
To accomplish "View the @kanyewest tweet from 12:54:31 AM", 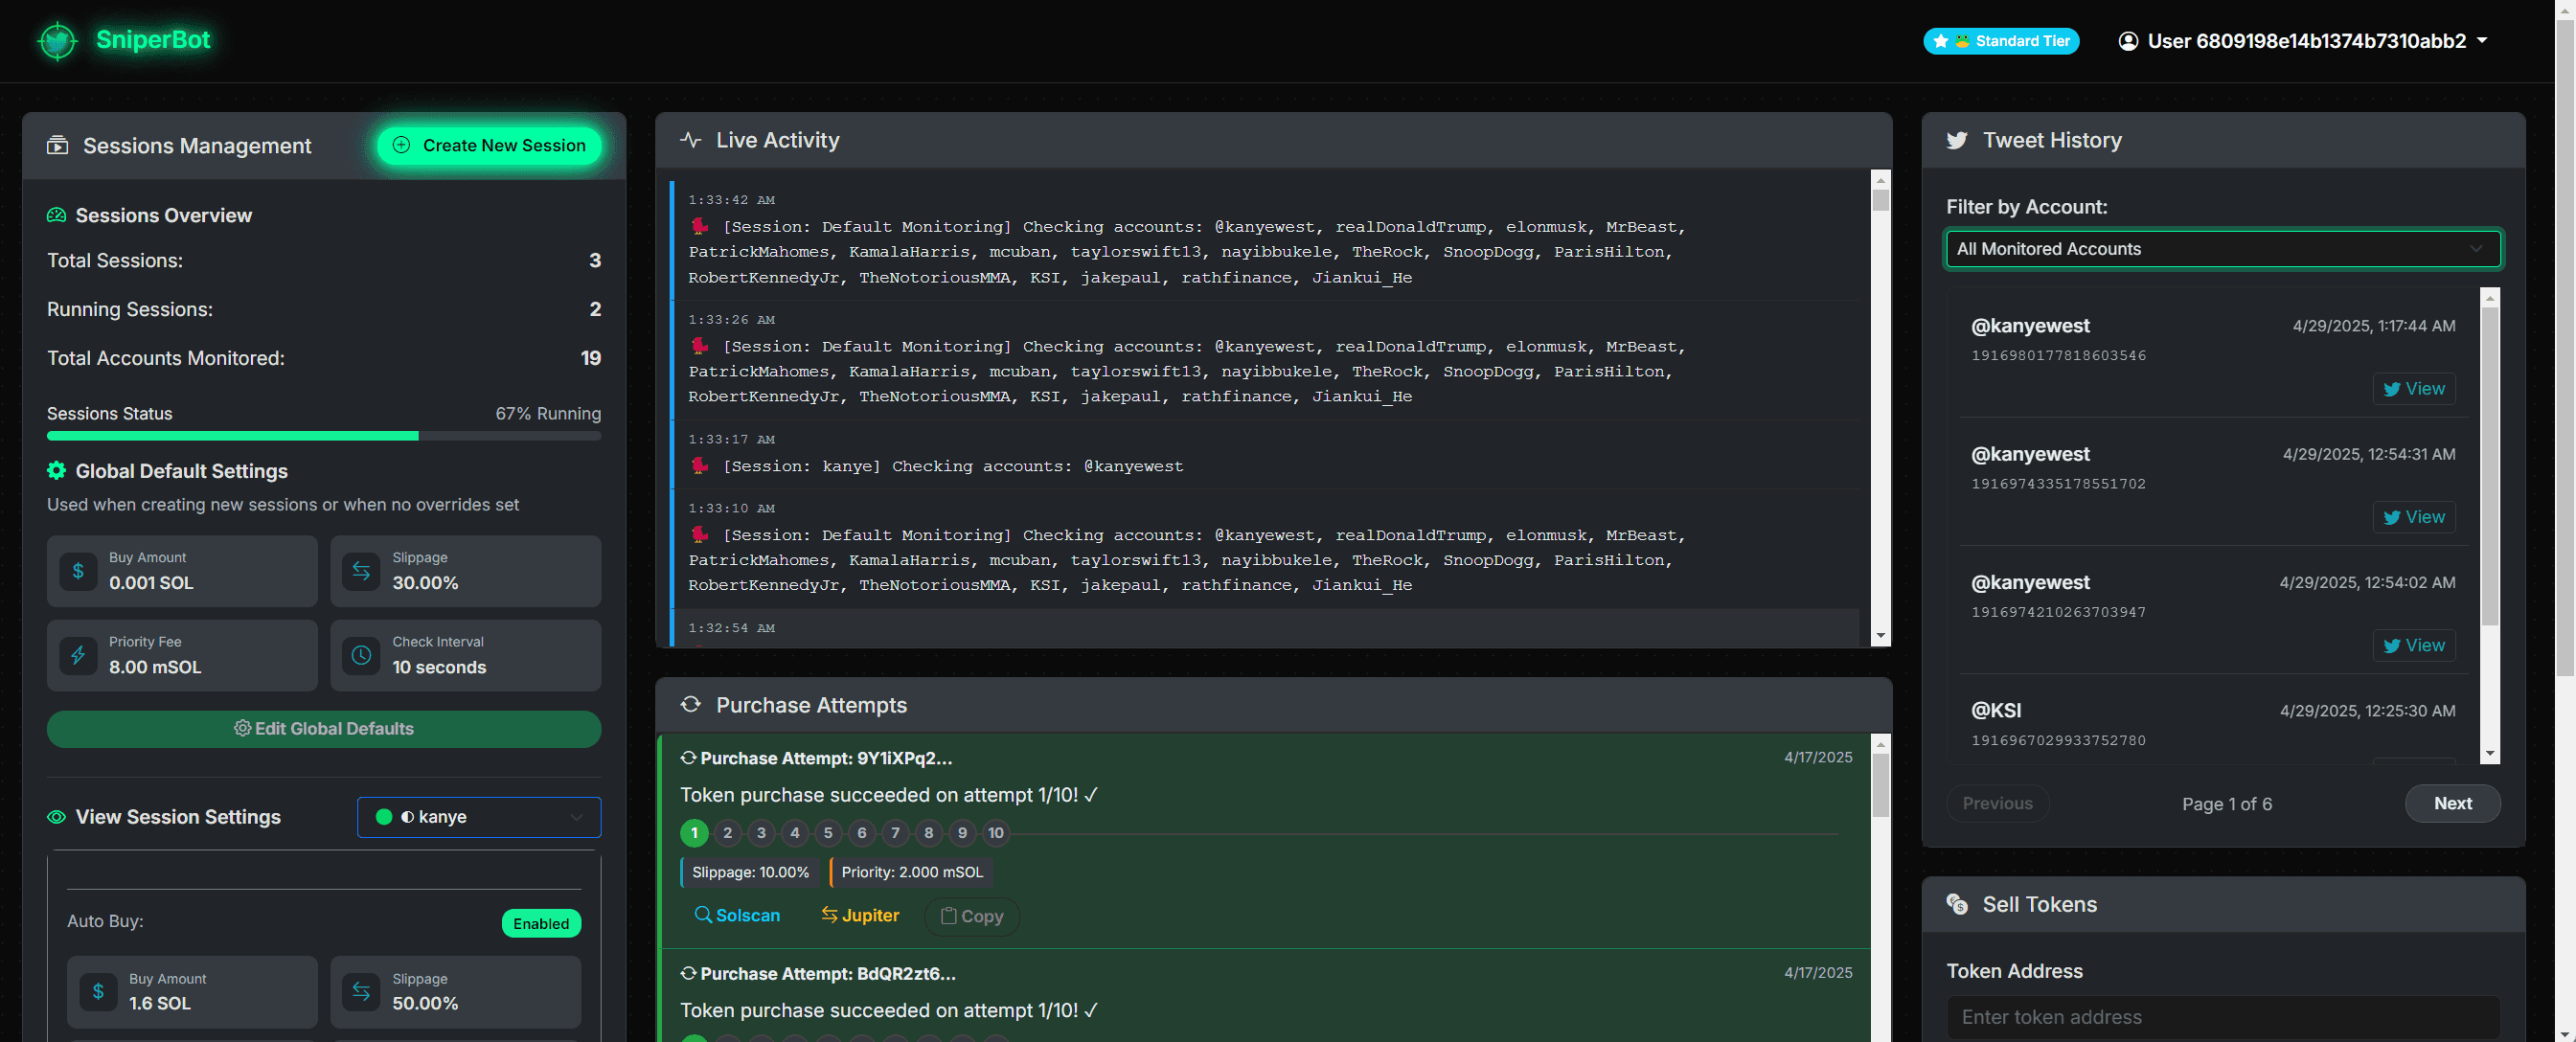I will pos(2413,518).
